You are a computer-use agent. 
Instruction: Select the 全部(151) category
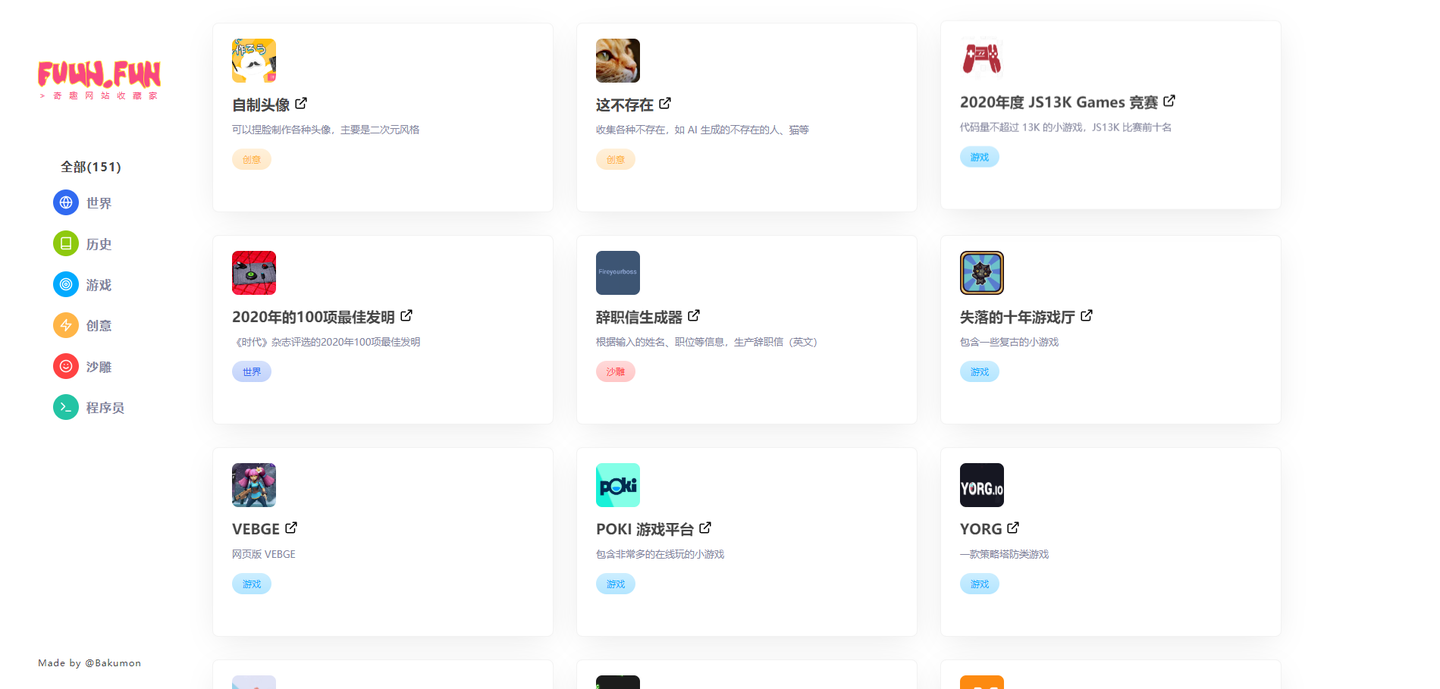pyautogui.click(x=91, y=167)
